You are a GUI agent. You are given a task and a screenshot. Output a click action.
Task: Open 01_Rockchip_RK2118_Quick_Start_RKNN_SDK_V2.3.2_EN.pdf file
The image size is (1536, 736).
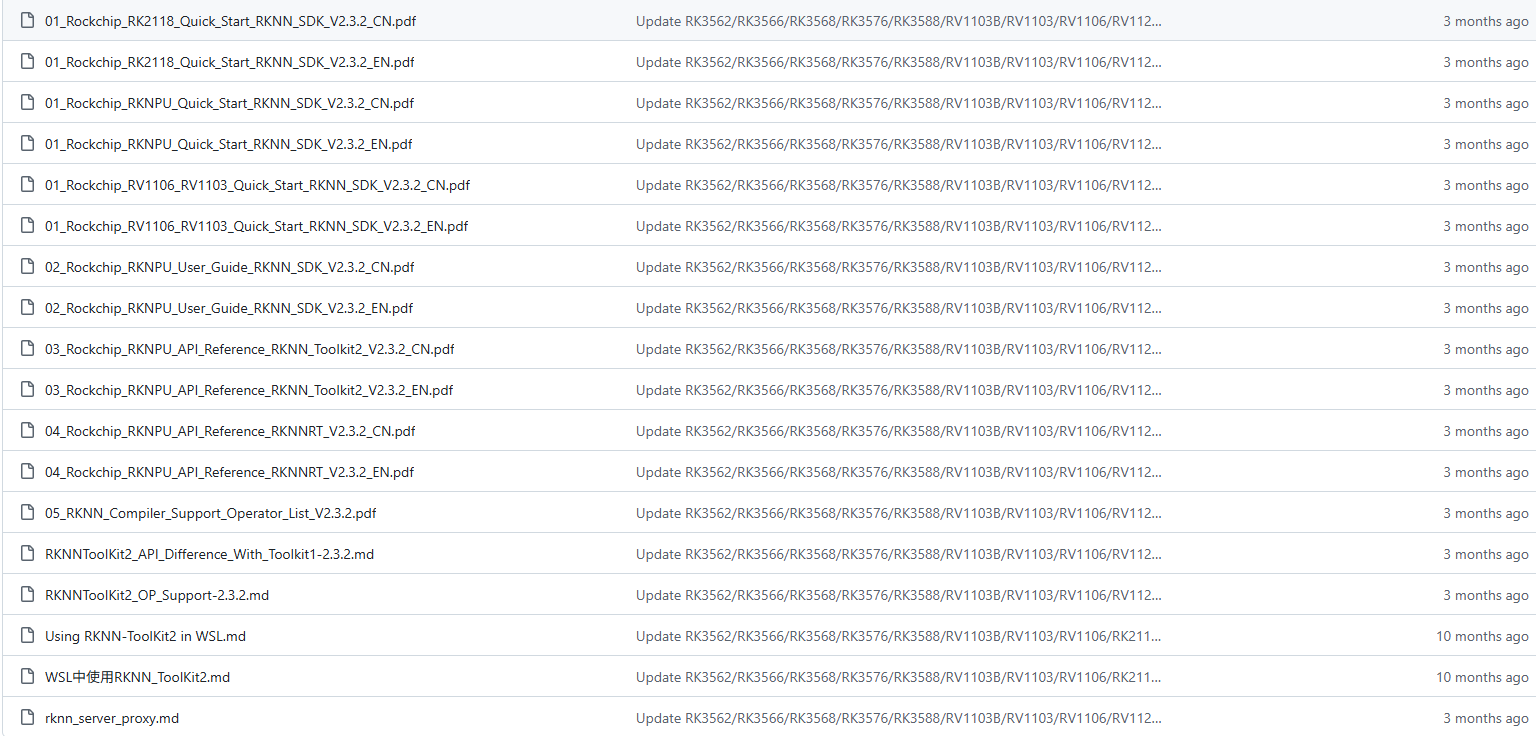click(x=229, y=62)
